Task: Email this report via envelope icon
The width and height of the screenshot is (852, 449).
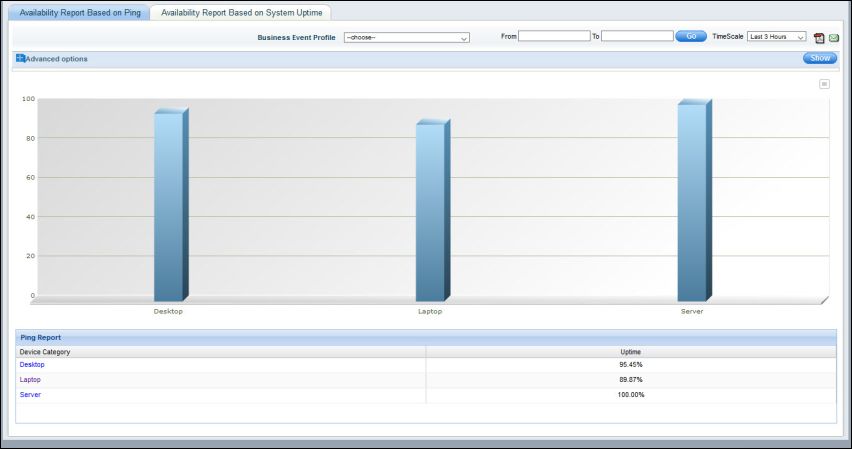Action: click(x=834, y=38)
